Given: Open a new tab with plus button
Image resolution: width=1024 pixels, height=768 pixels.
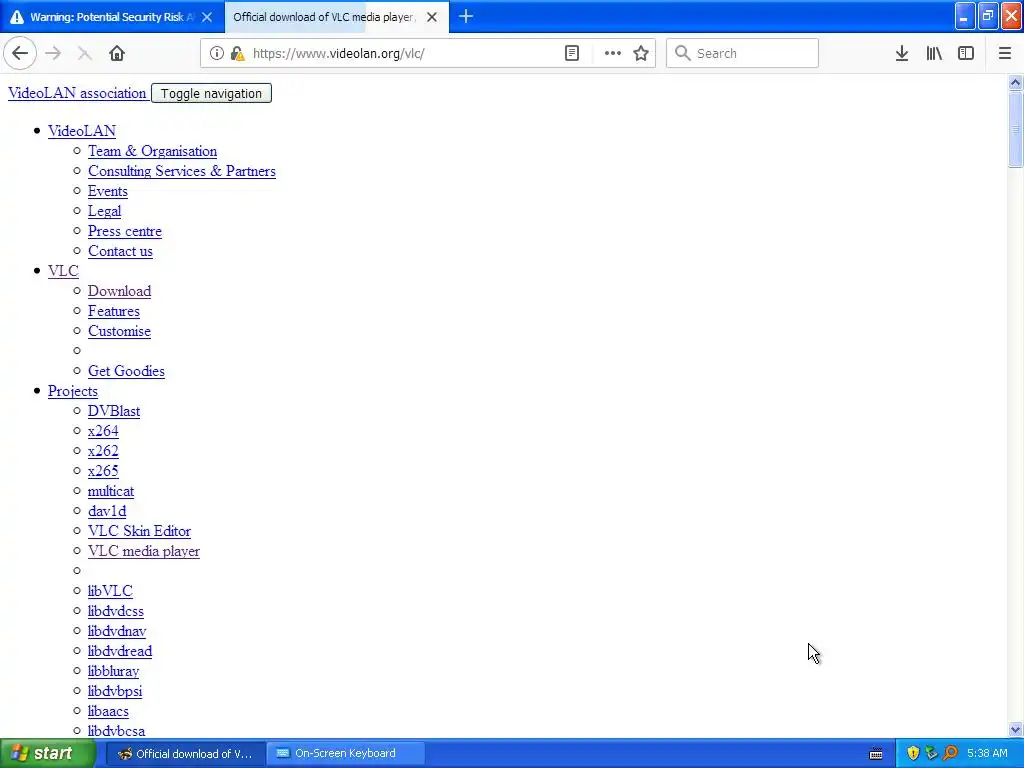Looking at the screenshot, I should tap(466, 17).
